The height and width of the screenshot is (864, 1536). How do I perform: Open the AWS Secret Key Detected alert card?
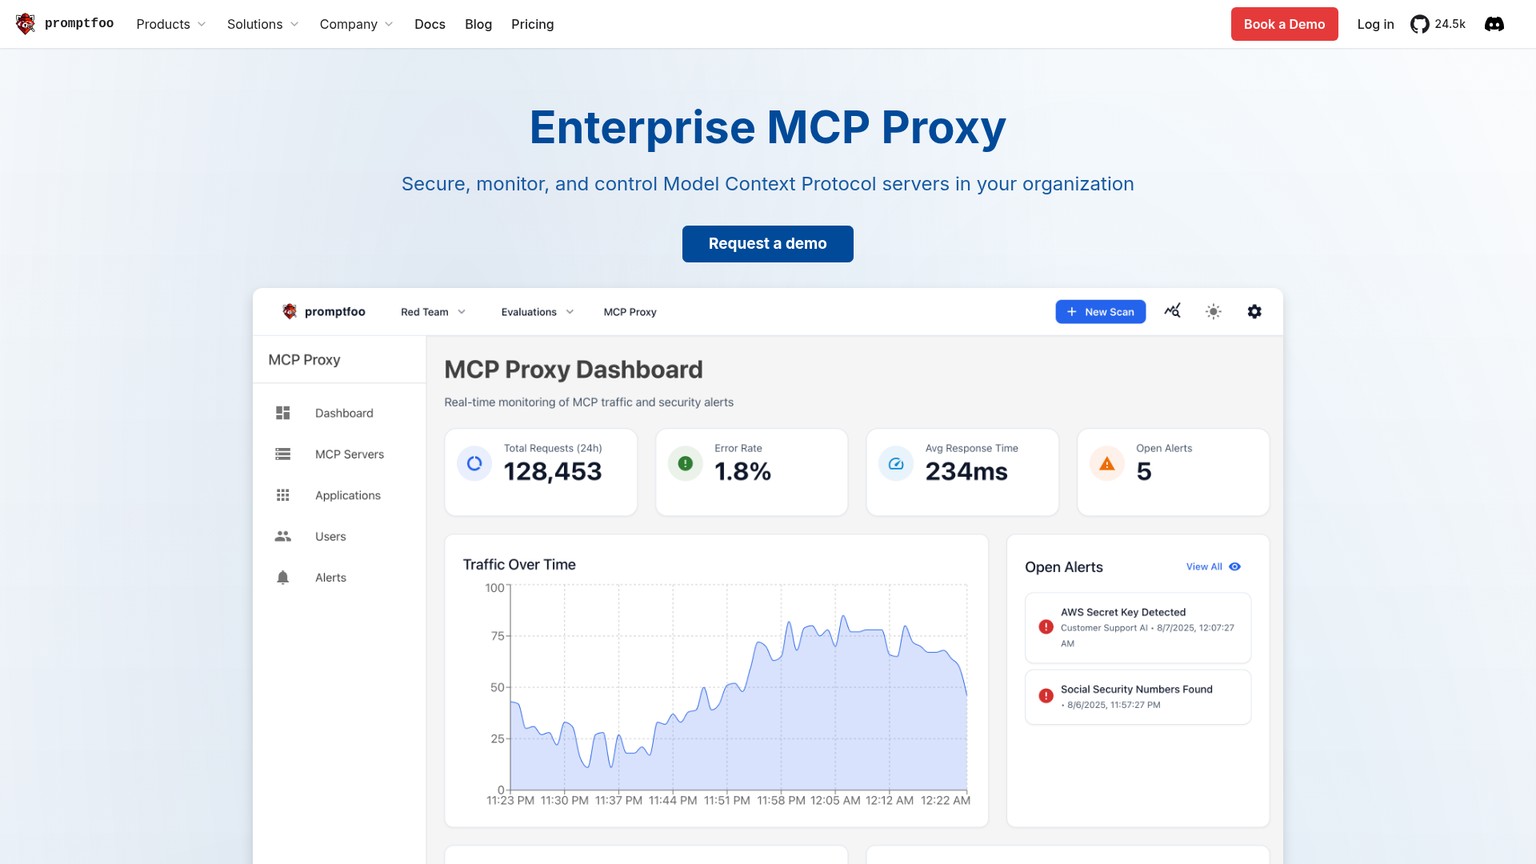pyautogui.click(x=1138, y=627)
